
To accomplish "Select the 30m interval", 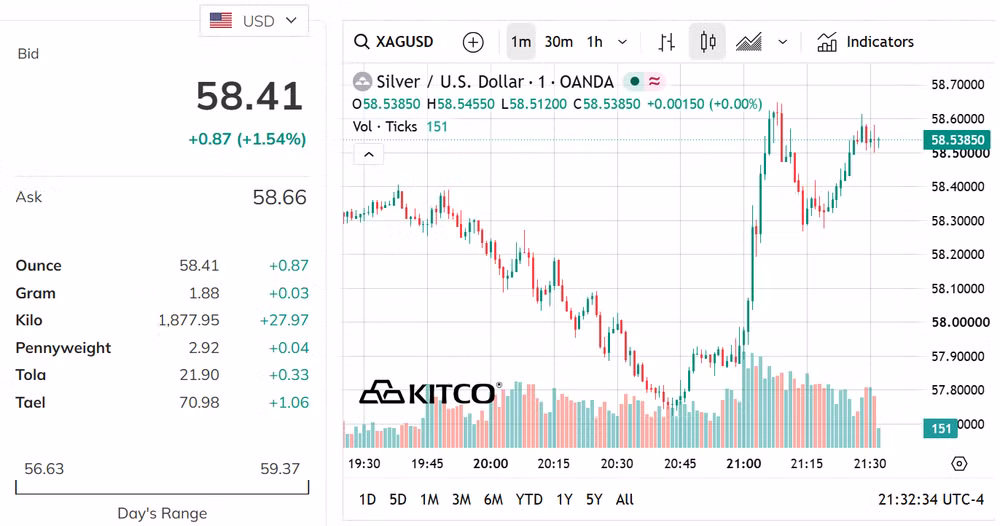I will (x=558, y=42).
